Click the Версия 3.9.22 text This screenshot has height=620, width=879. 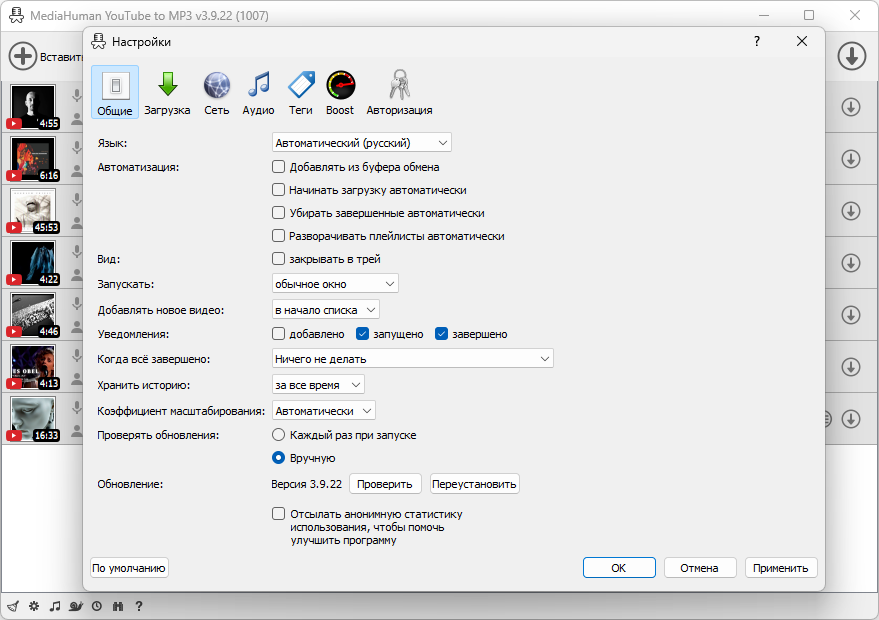(307, 484)
